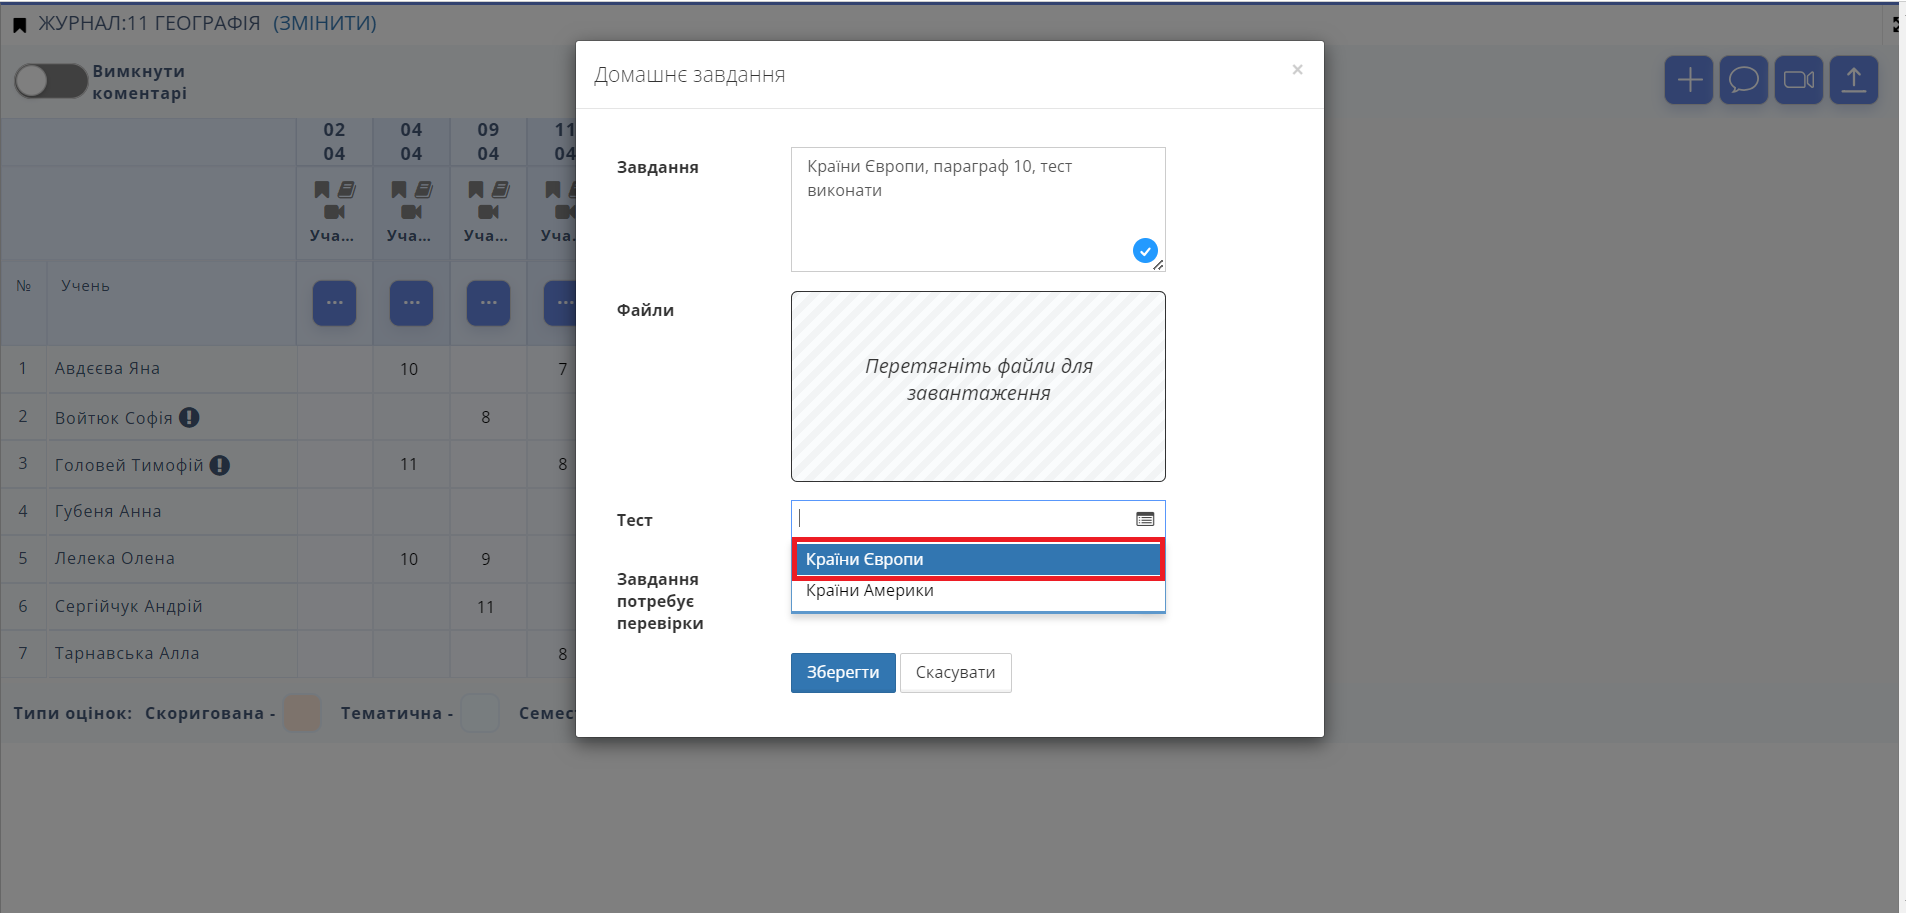Viewport: 1906px width, 913px height.
Task: Click the Скоригована color swatch
Action: click(301, 714)
